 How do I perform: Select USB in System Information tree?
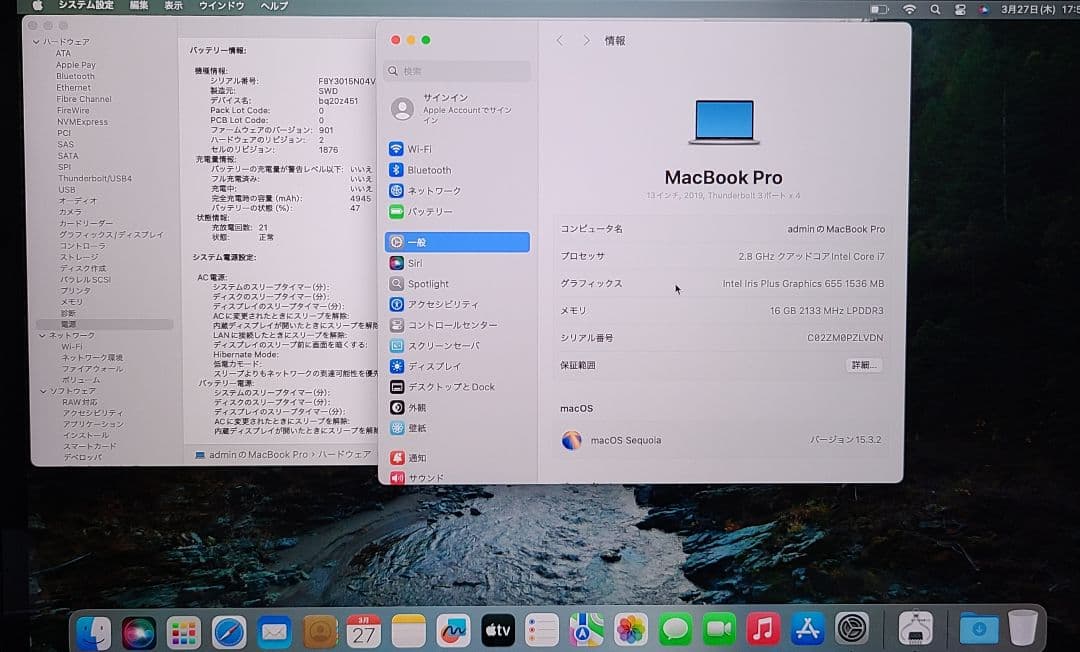[67, 189]
